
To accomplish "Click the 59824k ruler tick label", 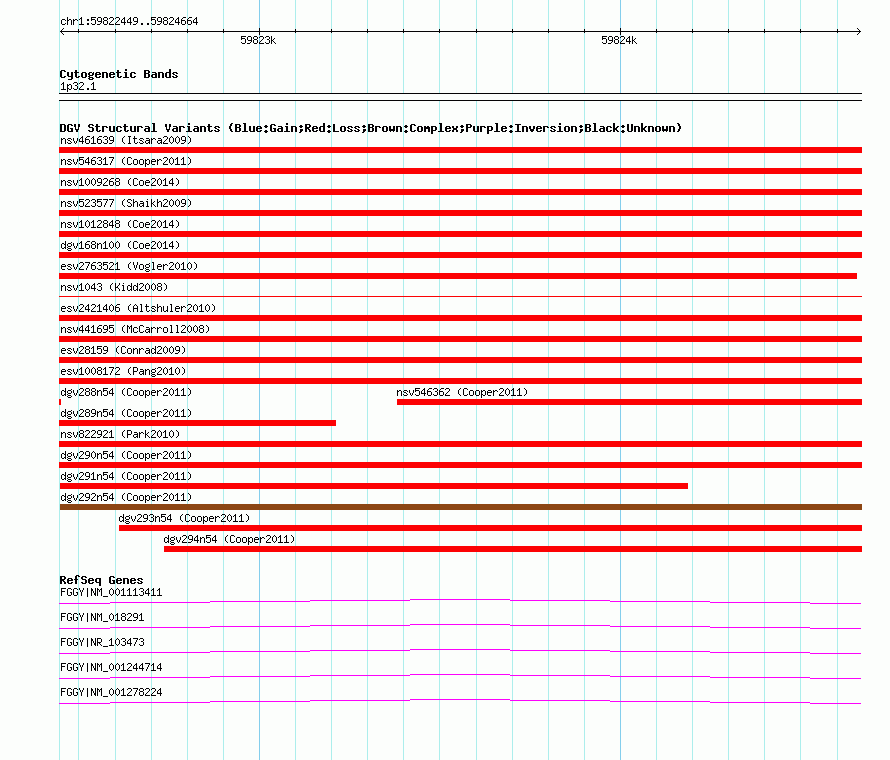I will pyautogui.click(x=619, y=40).
